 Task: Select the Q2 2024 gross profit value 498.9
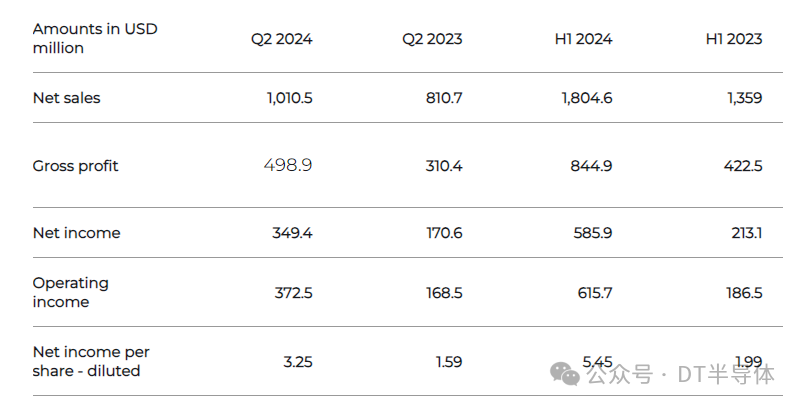288,165
